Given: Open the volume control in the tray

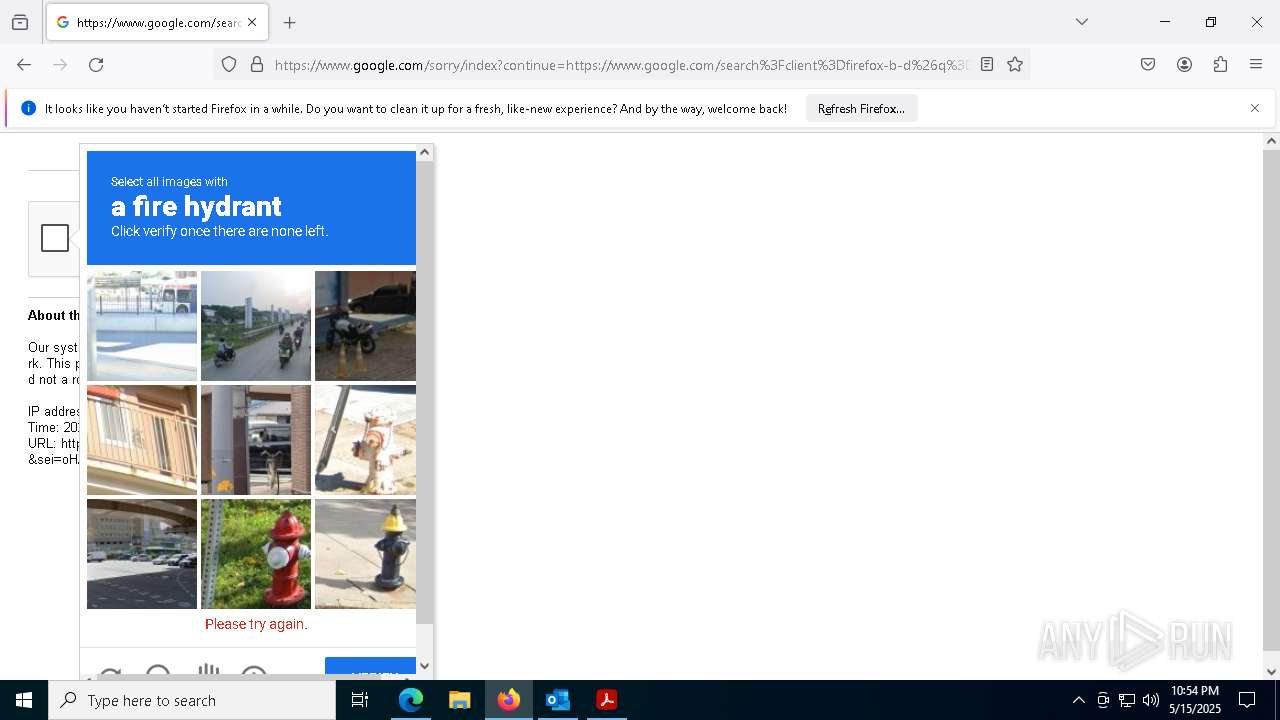Looking at the screenshot, I should [x=1151, y=700].
